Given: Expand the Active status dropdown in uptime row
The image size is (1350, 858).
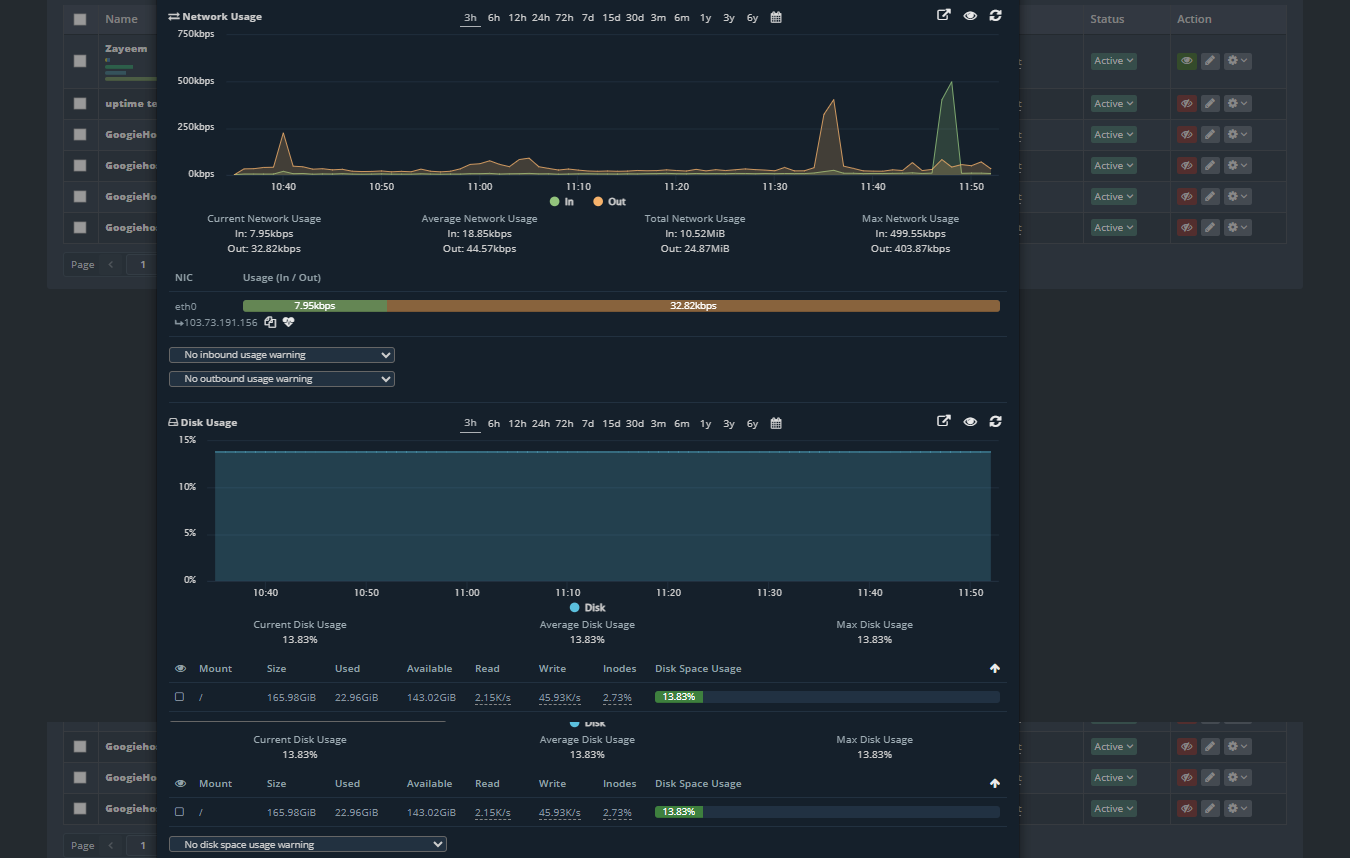Looking at the screenshot, I should click(1114, 103).
